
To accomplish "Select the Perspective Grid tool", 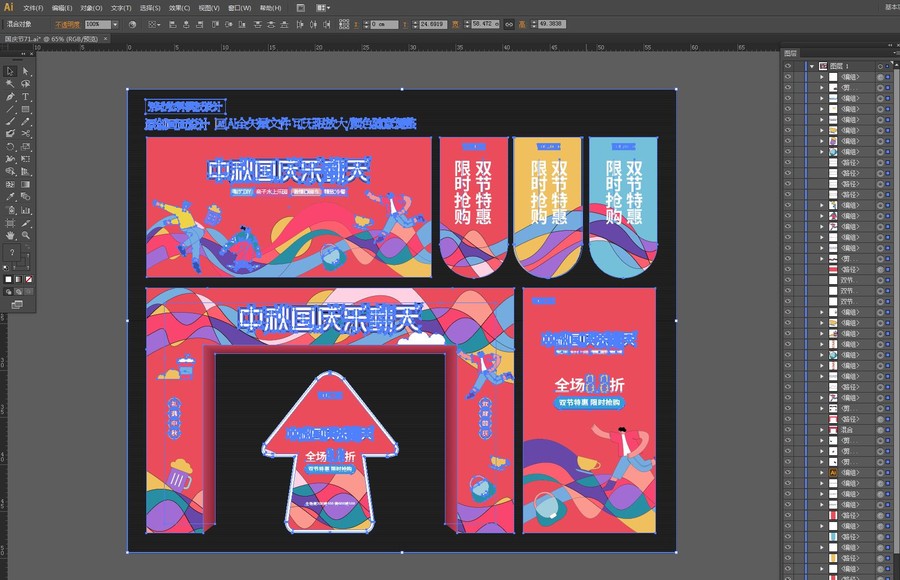I will click(x=25, y=172).
